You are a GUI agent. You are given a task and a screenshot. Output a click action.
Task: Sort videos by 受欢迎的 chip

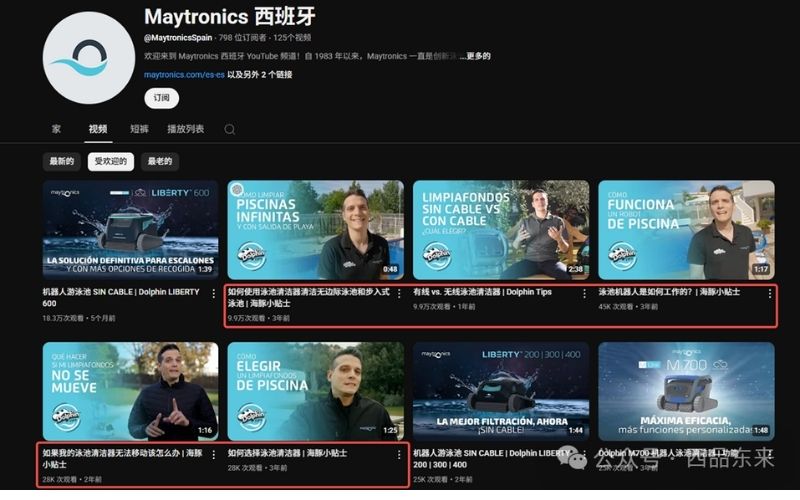point(111,161)
